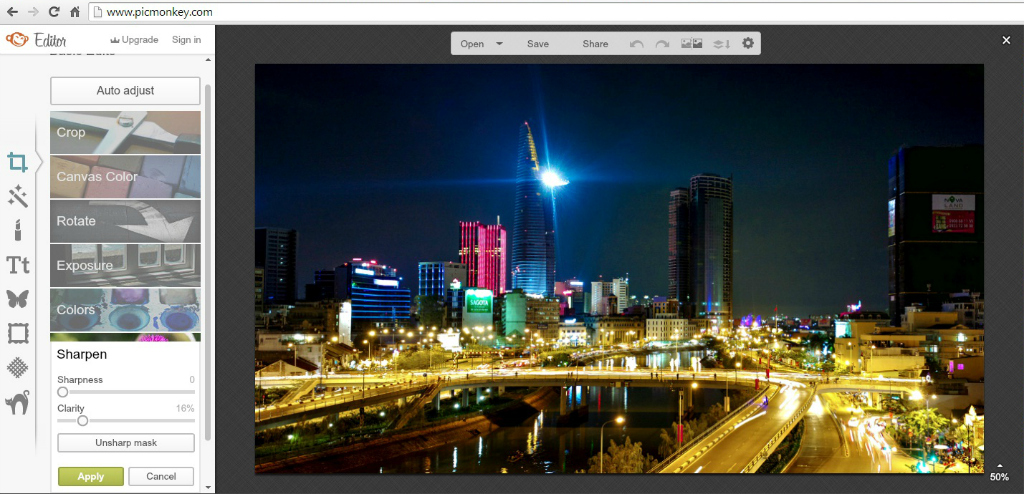1024x494 pixels.
Task: Click the sidebar scroll down arrow
Action: tap(208, 487)
